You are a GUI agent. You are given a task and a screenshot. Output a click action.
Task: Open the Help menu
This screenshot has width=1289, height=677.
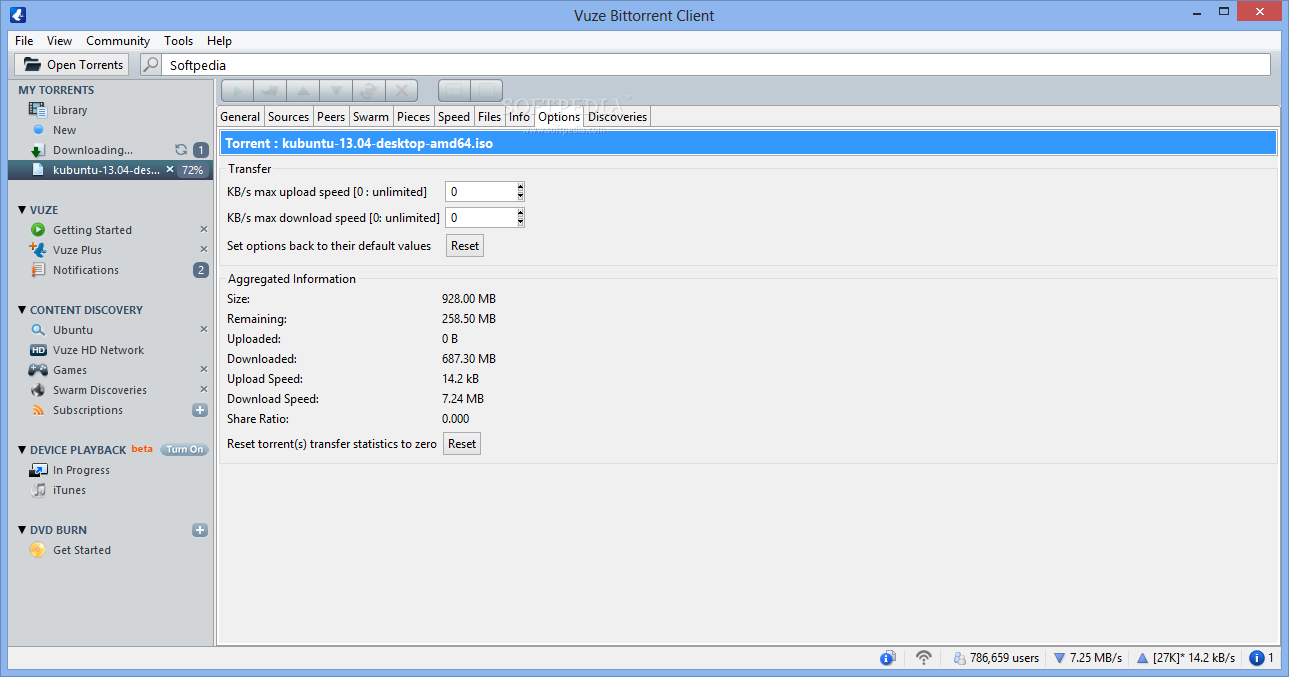coord(219,41)
